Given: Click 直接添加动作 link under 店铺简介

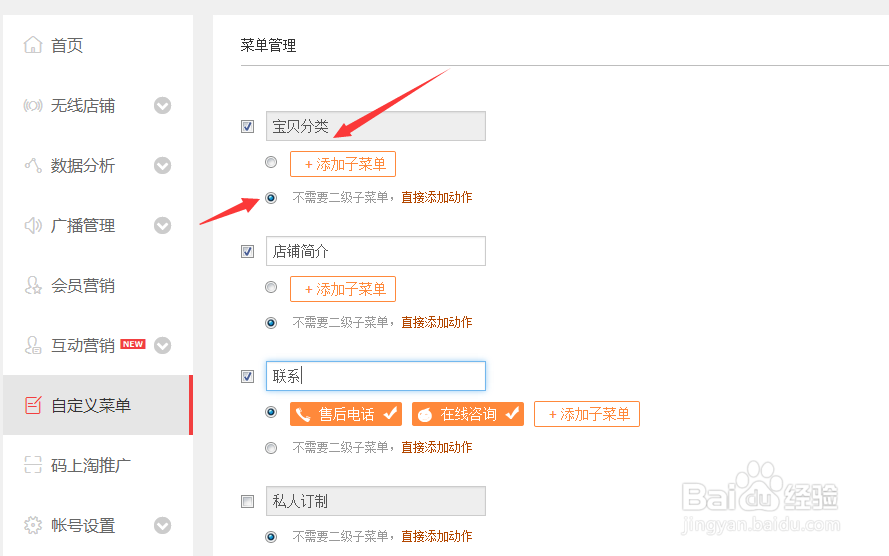Looking at the screenshot, I should (x=437, y=322).
